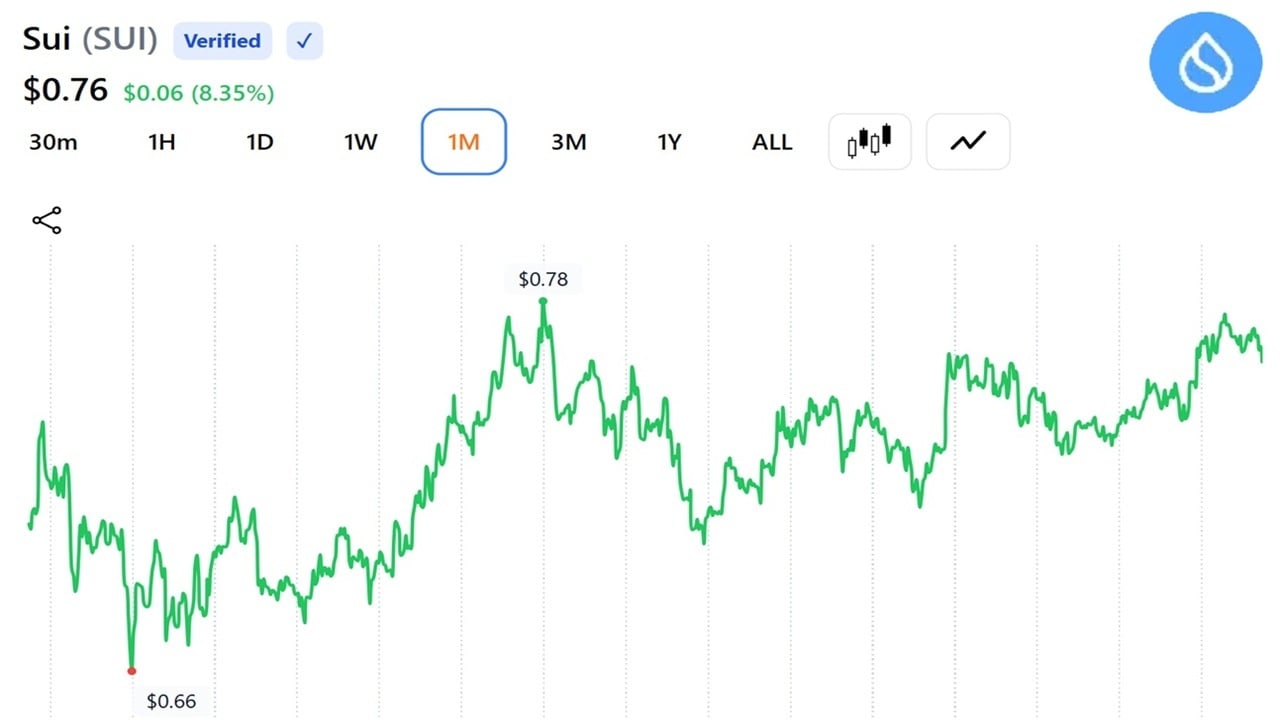Click the share icon above the chart

(x=47, y=221)
